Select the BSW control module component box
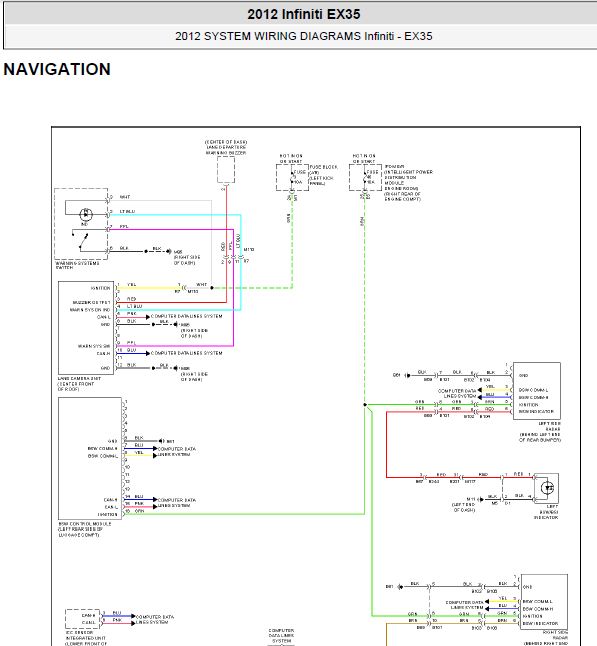 click(90, 458)
